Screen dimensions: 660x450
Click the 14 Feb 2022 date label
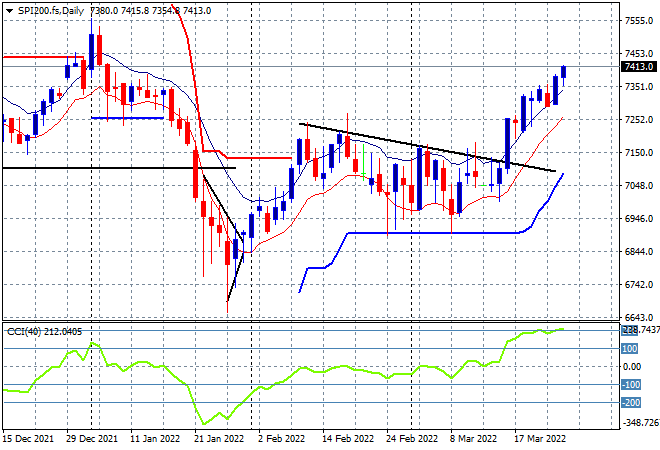pyautogui.click(x=348, y=439)
